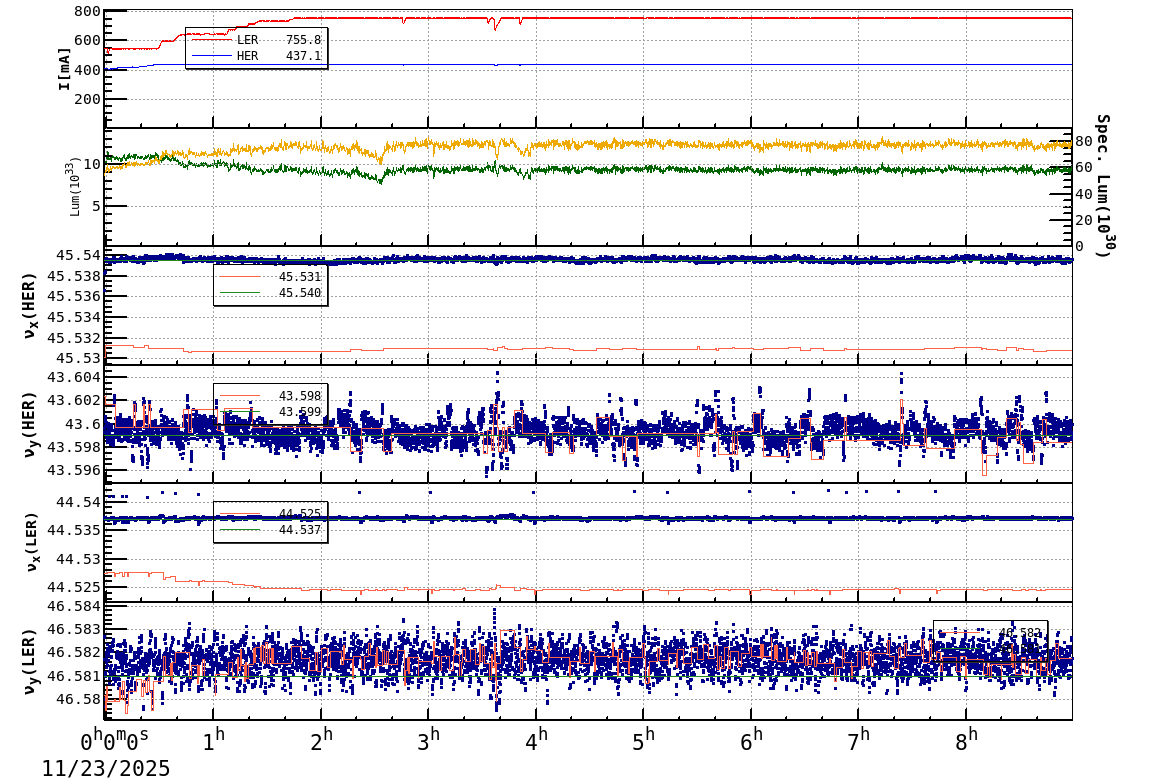Select the red LER current trace
This screenshot has height=782, width=1154.
700,16
